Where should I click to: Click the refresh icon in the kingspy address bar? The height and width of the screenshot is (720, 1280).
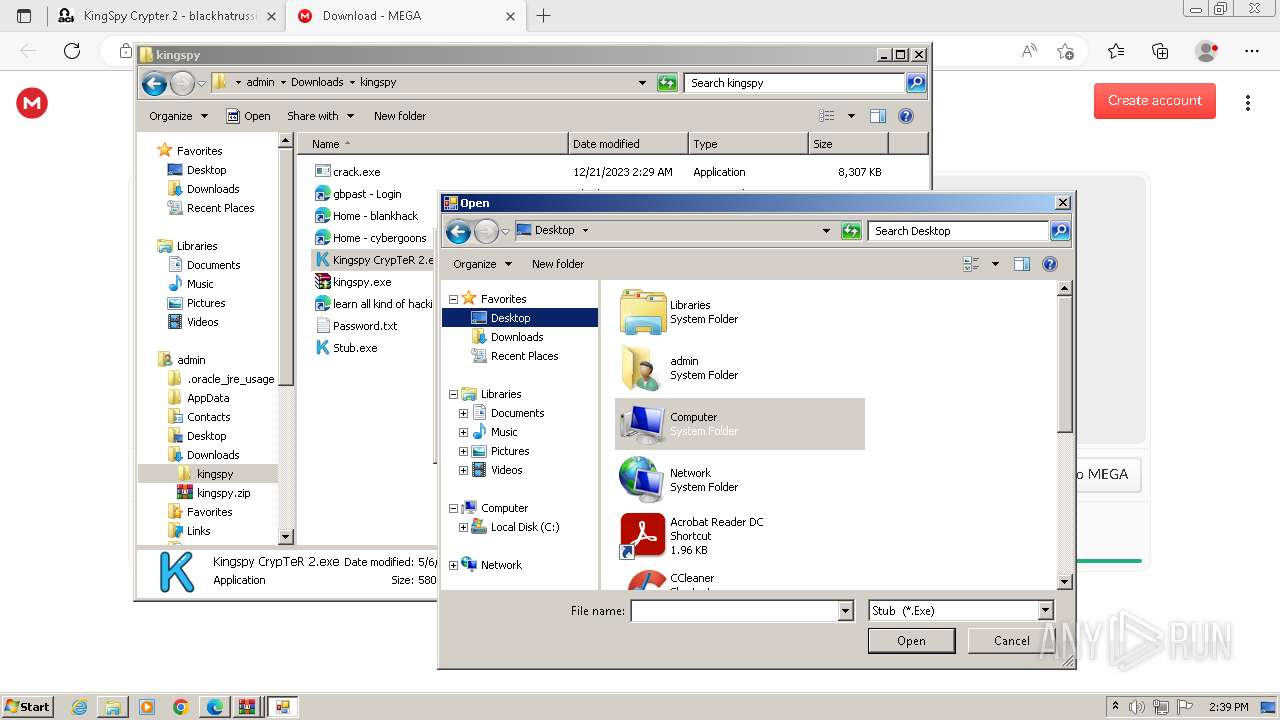coord(667,83)
